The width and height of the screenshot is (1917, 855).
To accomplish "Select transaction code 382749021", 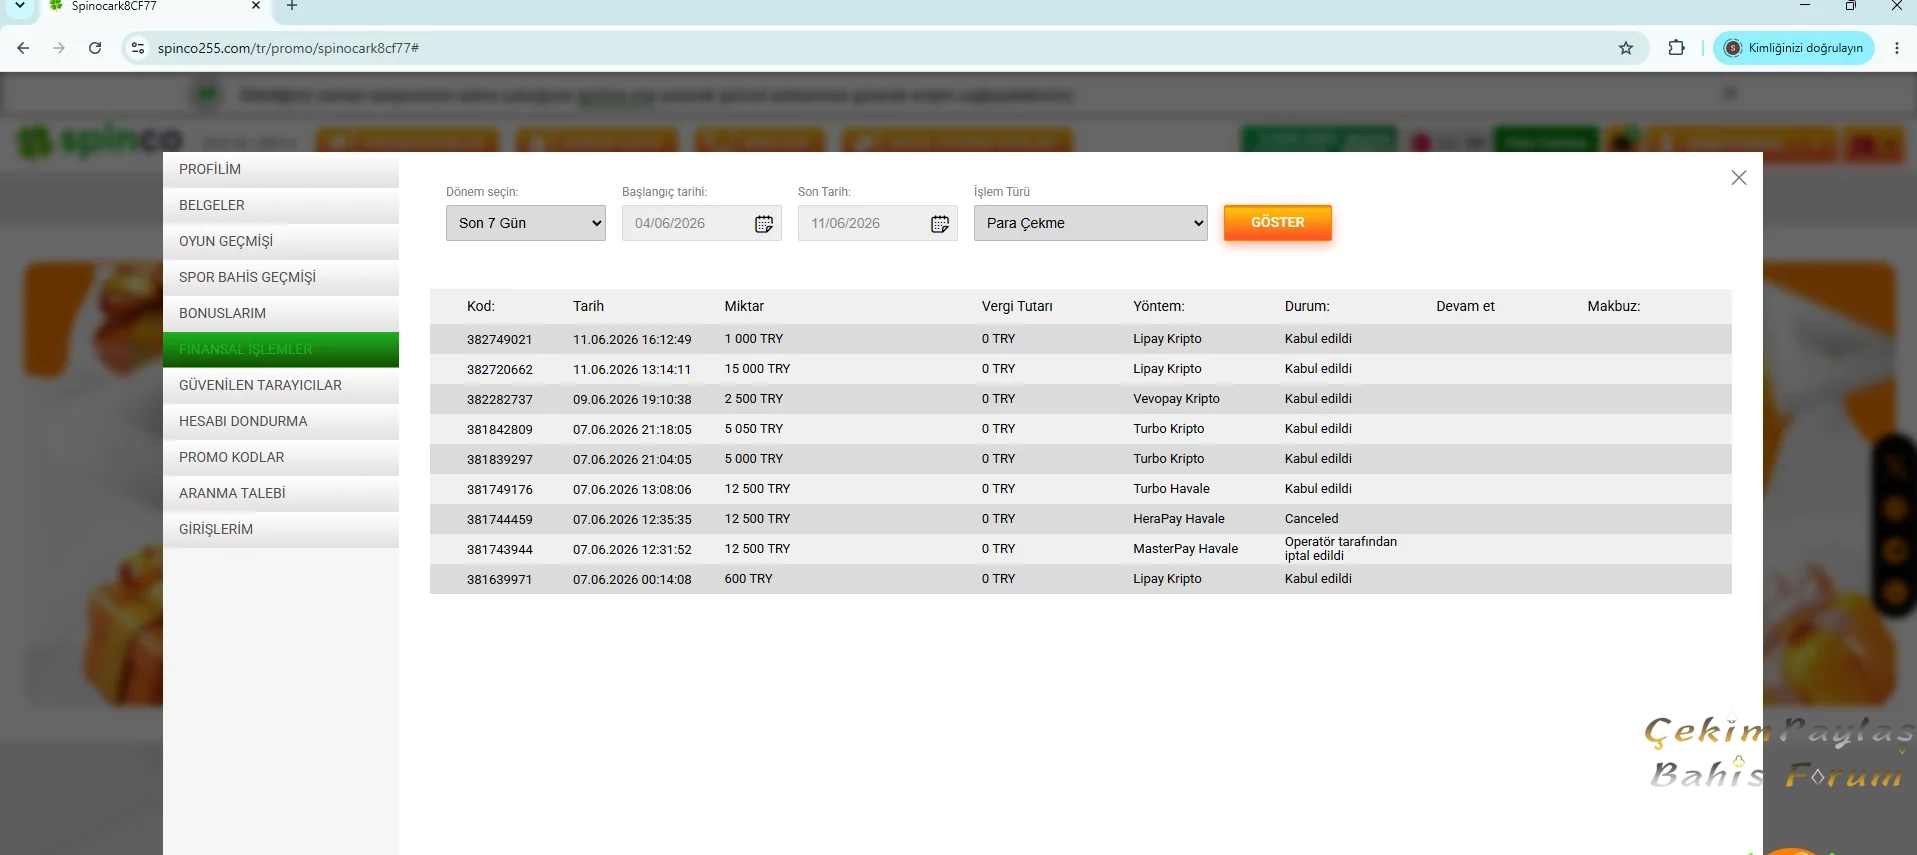I will 499,339.
